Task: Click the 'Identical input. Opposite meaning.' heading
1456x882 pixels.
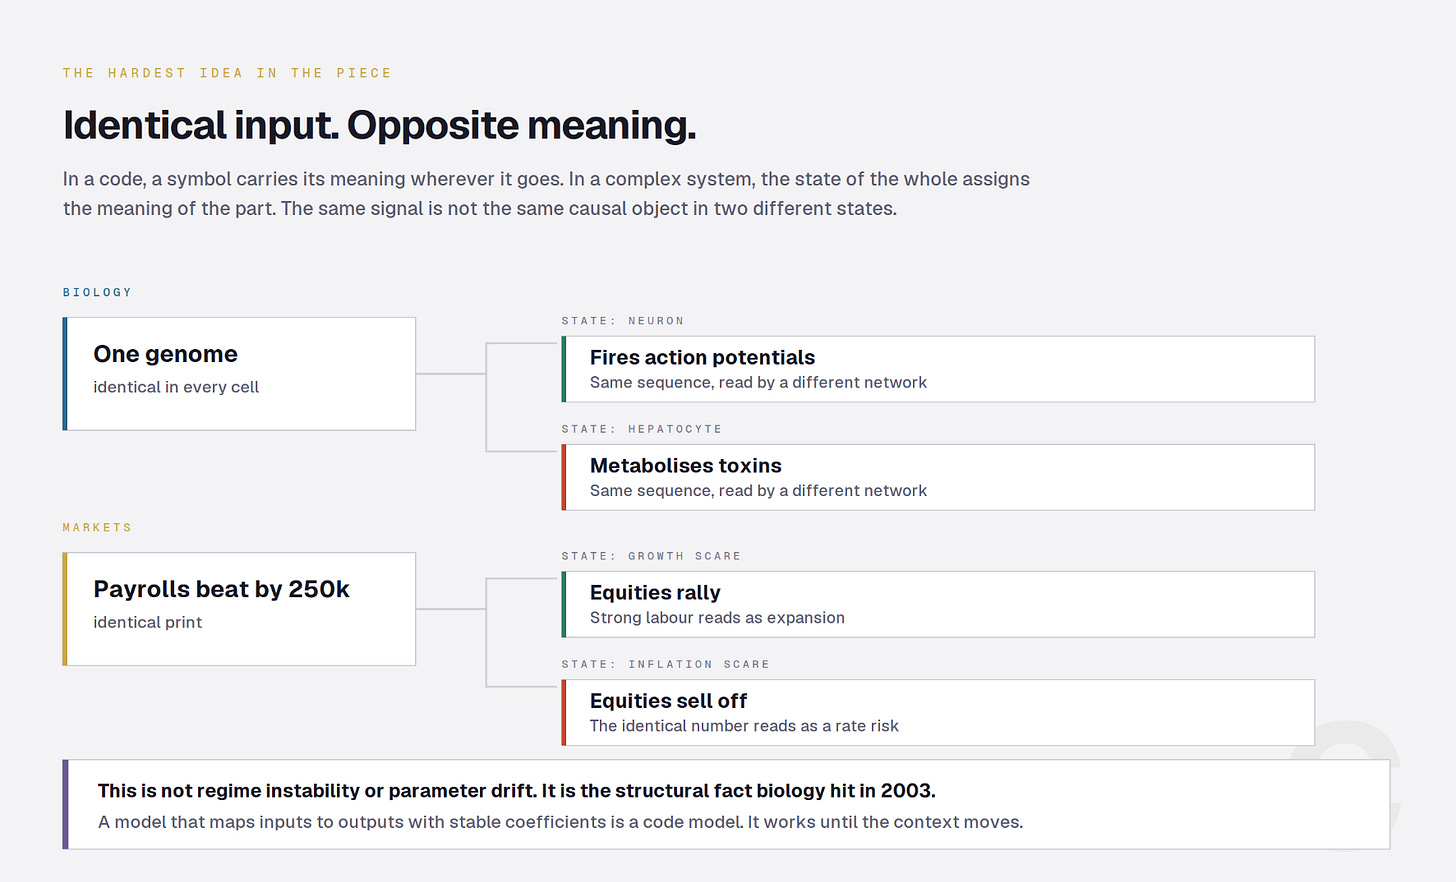Action: point(379,126)
